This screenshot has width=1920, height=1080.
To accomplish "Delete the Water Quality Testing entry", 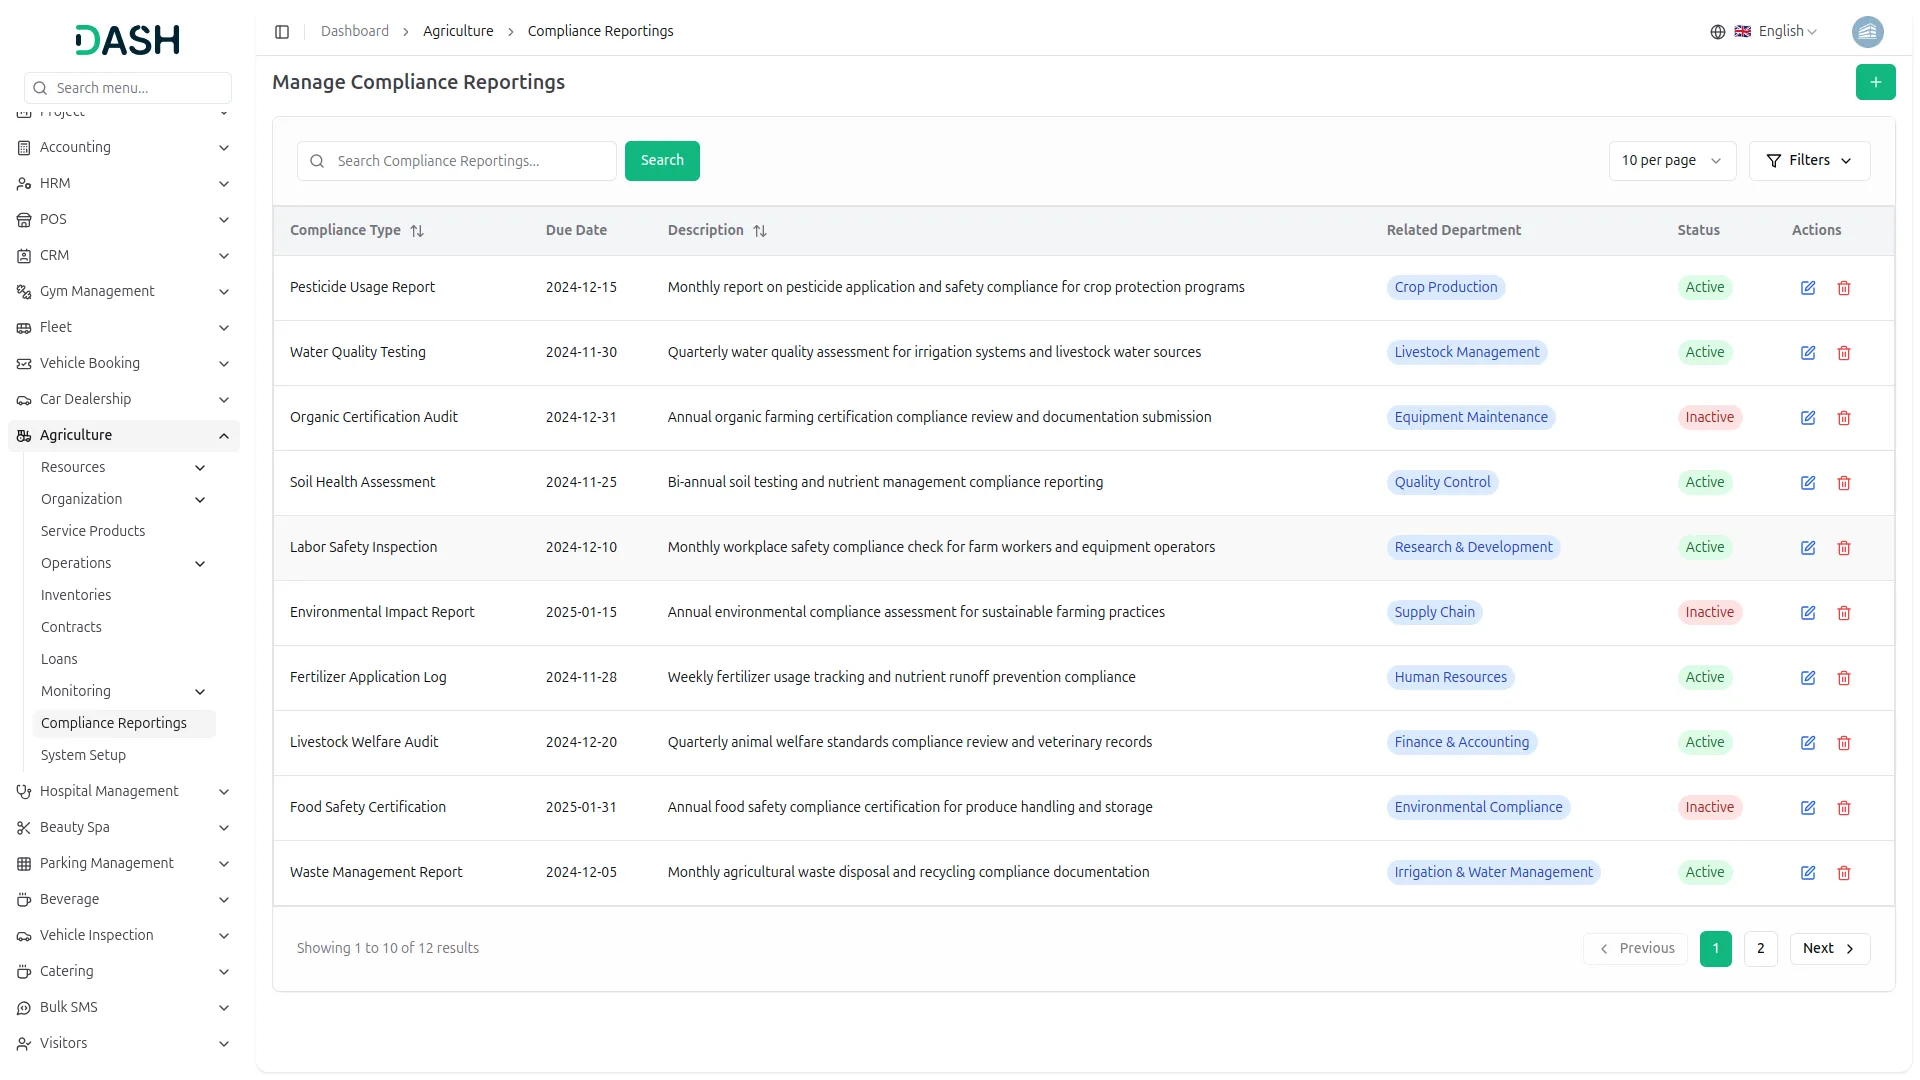I will click(x=1843, y=353).
